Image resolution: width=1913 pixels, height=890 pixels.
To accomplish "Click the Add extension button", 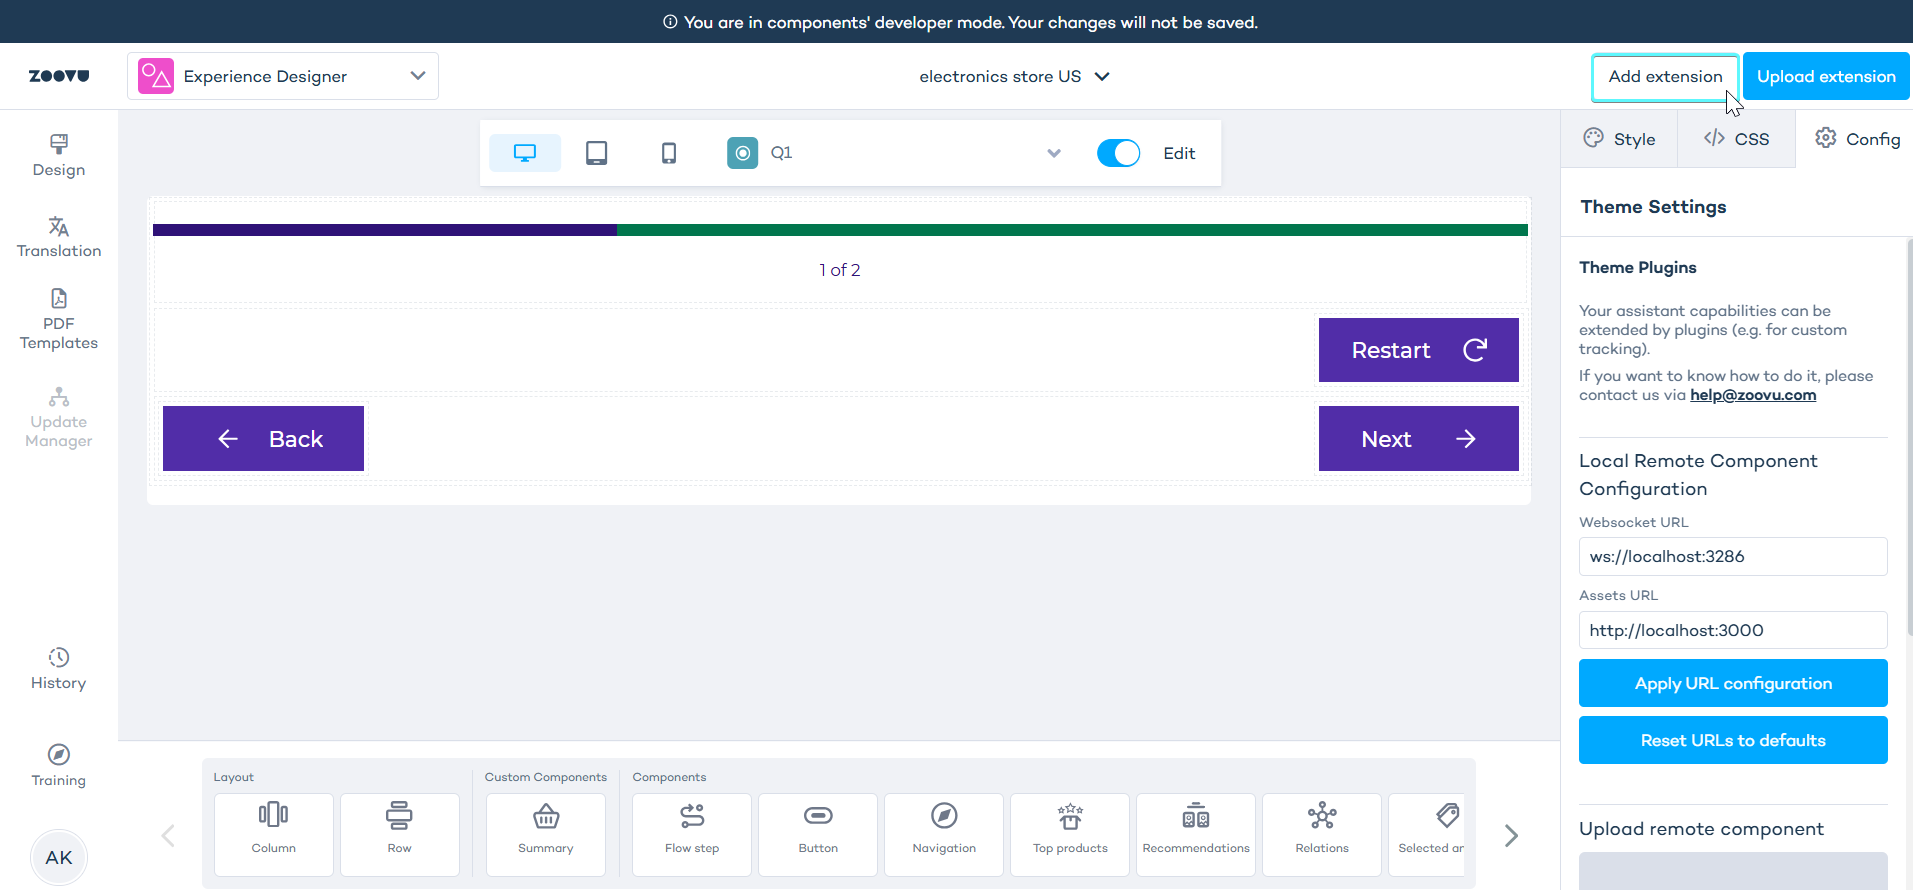I will tap(1665, 77).
